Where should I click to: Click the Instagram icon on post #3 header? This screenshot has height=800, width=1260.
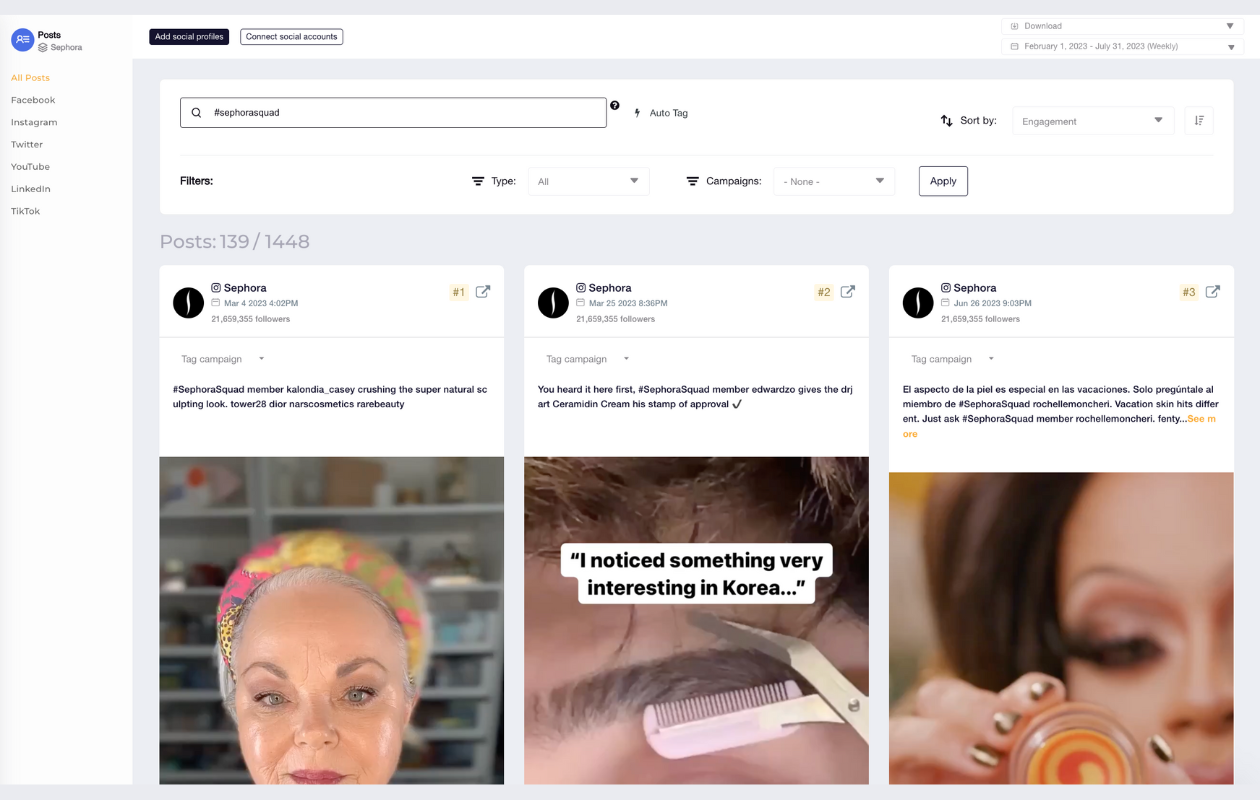pyautogui.click(x=946, y=287)
